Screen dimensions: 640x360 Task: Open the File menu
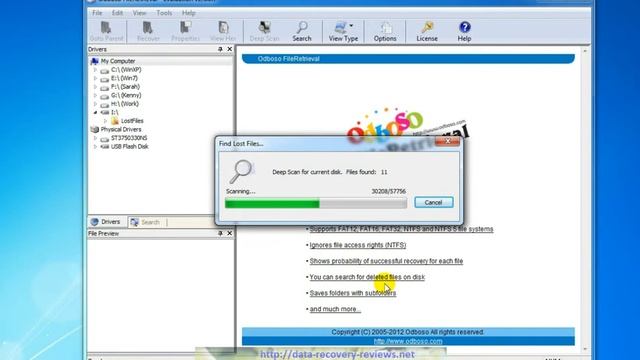[97, 13]
